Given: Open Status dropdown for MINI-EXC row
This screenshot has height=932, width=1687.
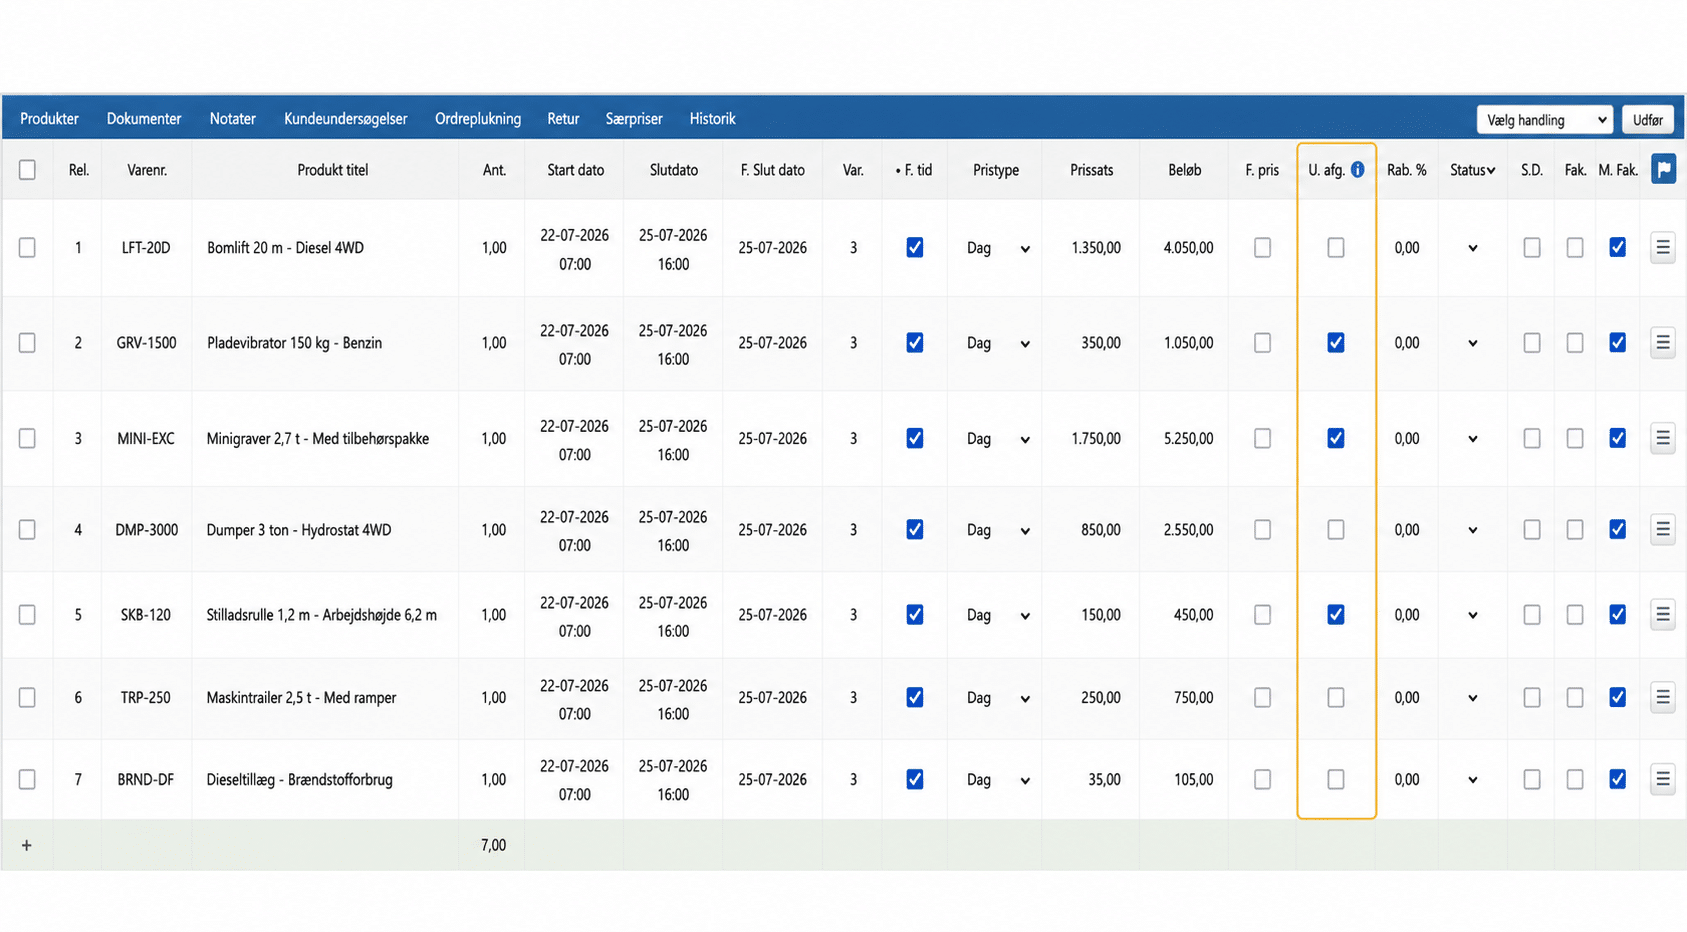Looking at the screenshot, I should pos(1472,439).
